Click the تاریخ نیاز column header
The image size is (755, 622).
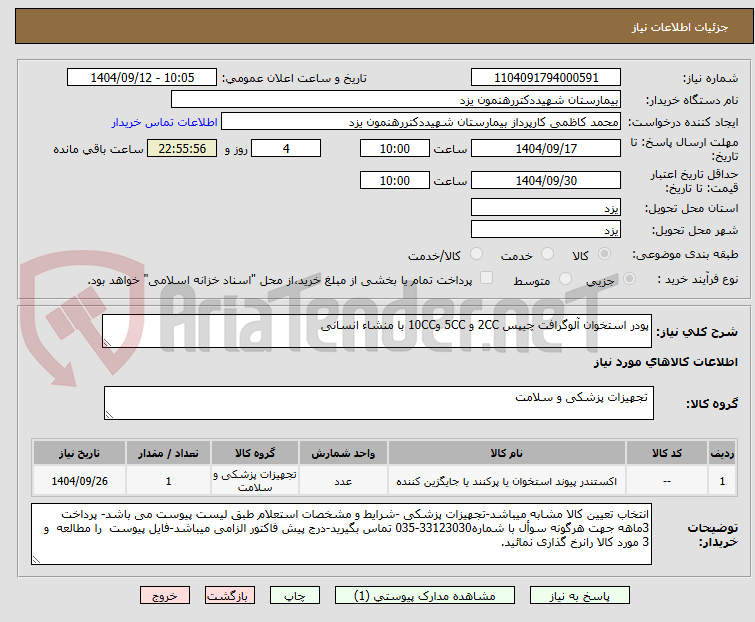point(79,453)
